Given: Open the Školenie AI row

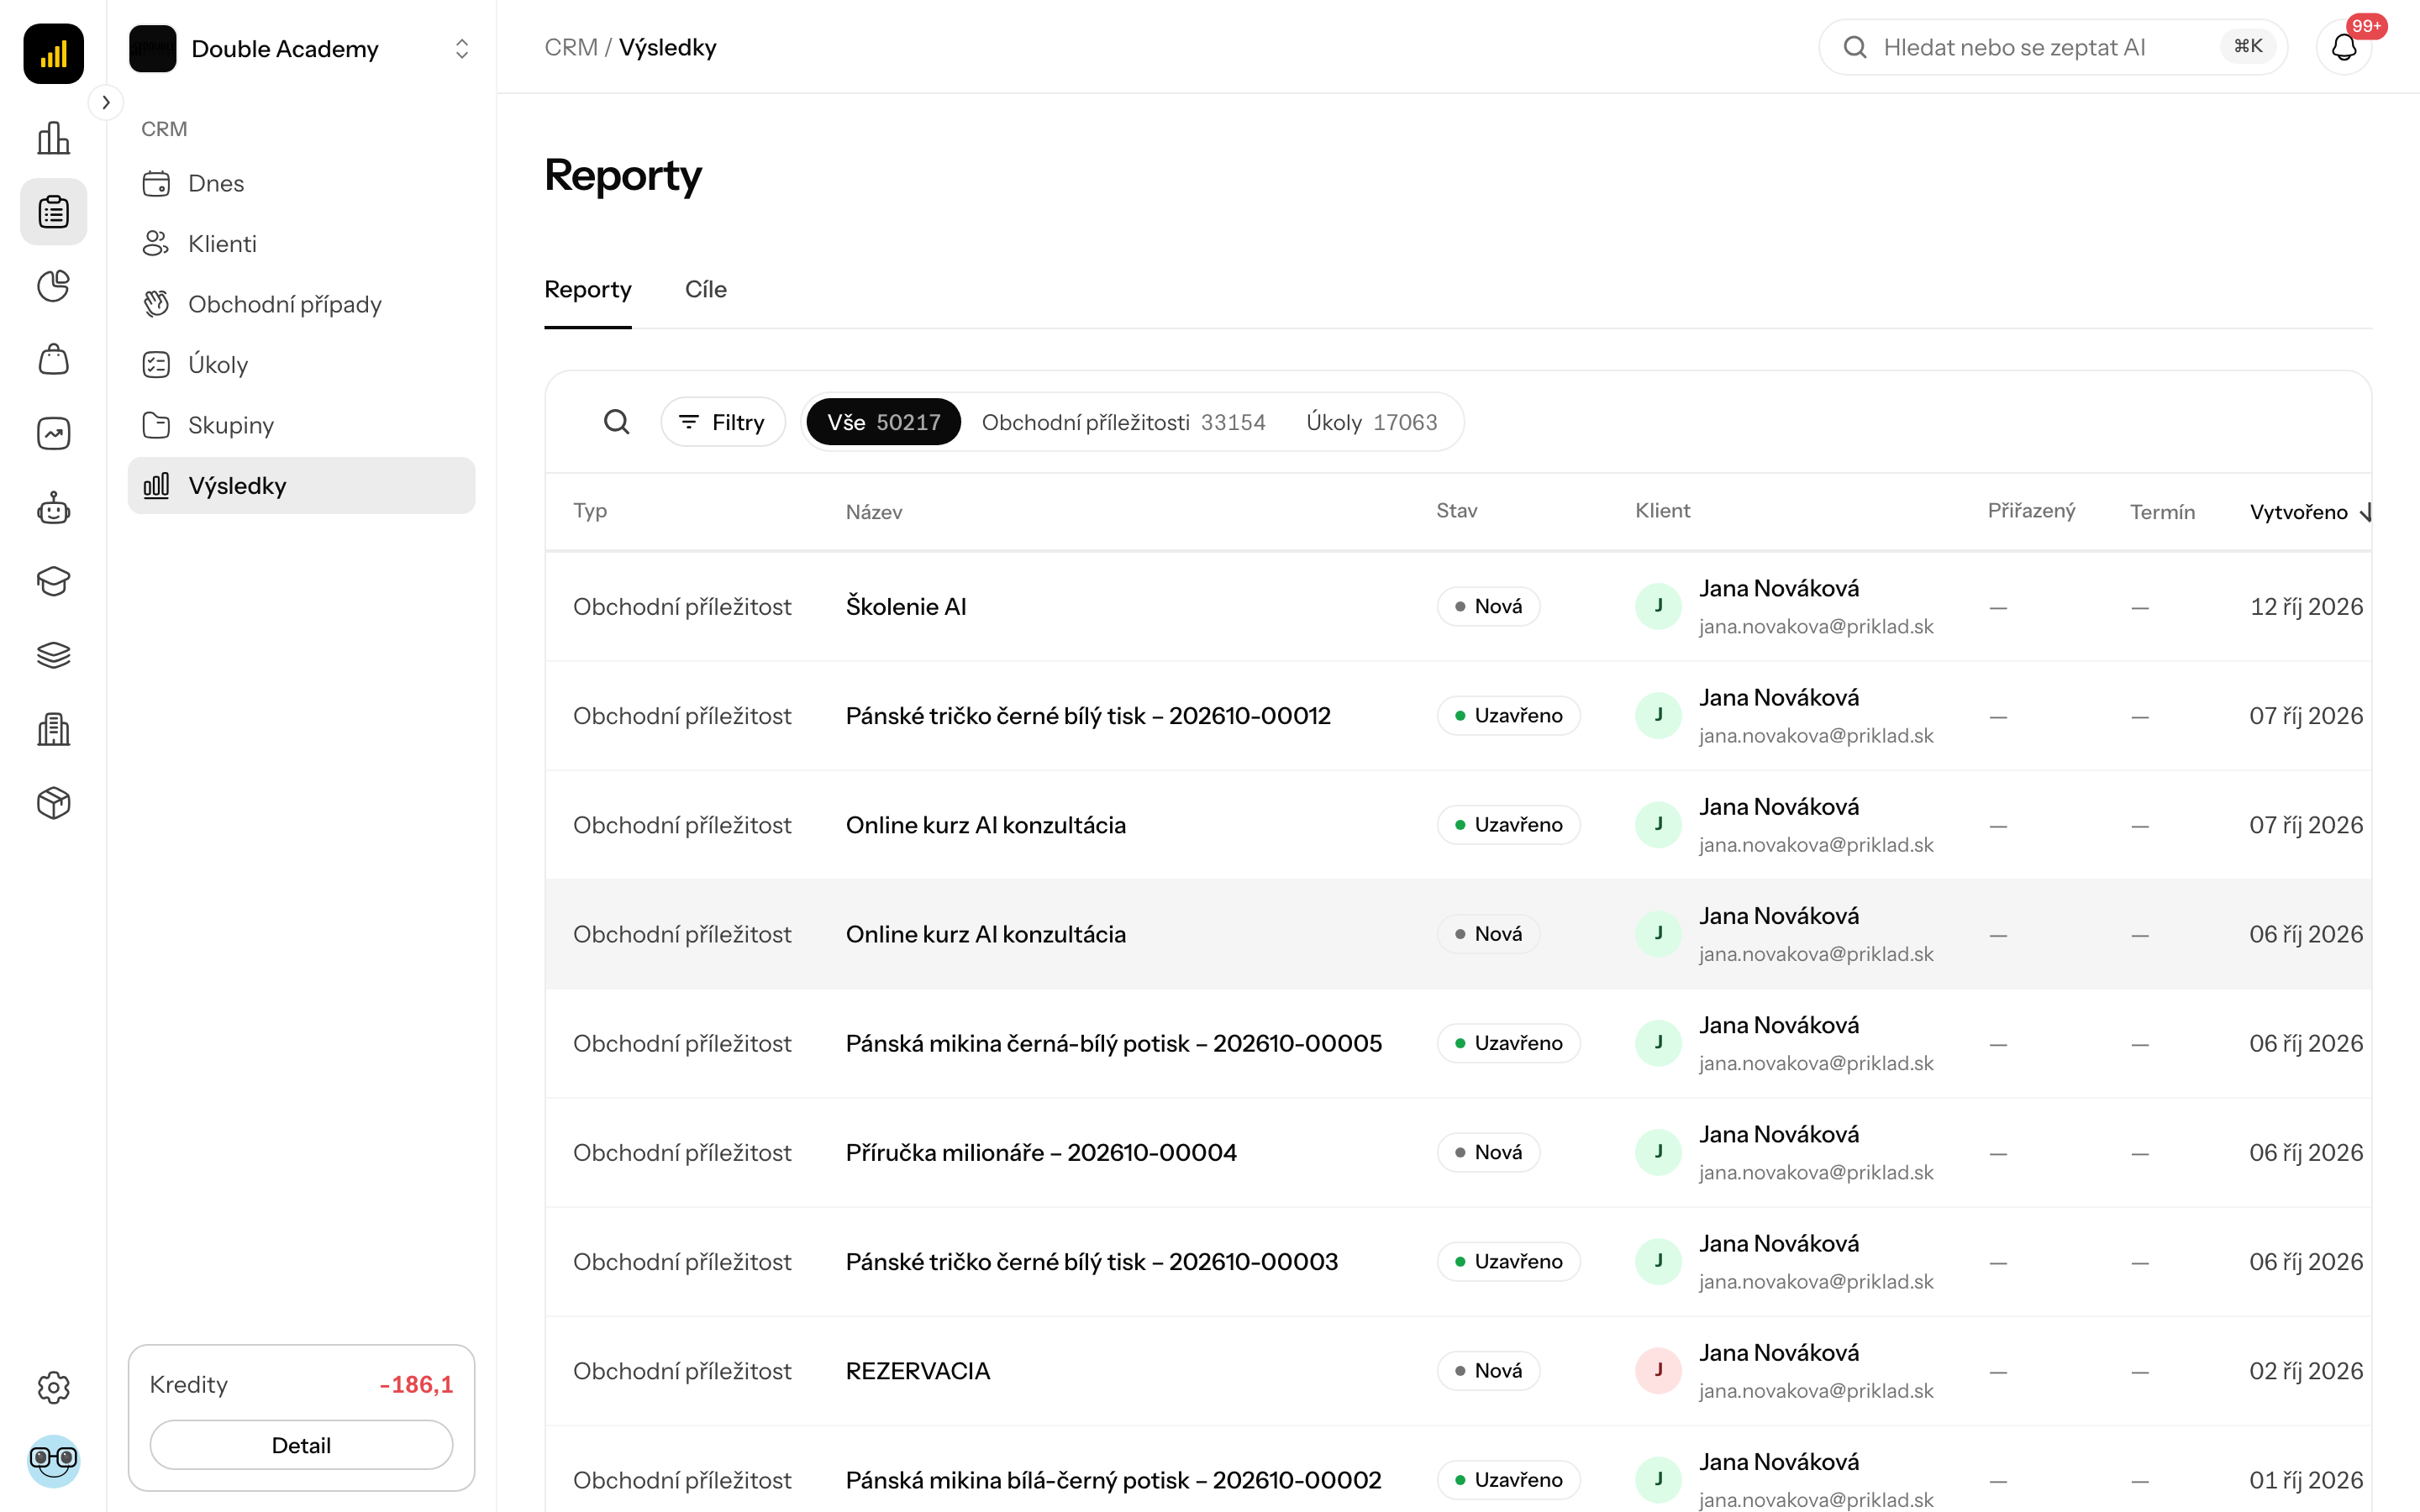Looking at the screenshot, I should 1458,607.
